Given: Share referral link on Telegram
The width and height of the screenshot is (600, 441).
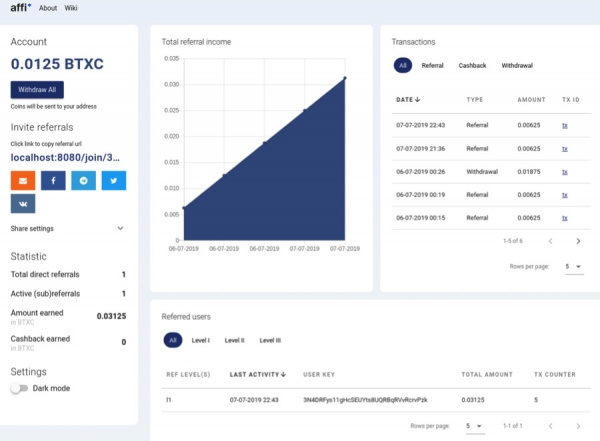Looking at the screenshot, I should (x=83, y=181).
